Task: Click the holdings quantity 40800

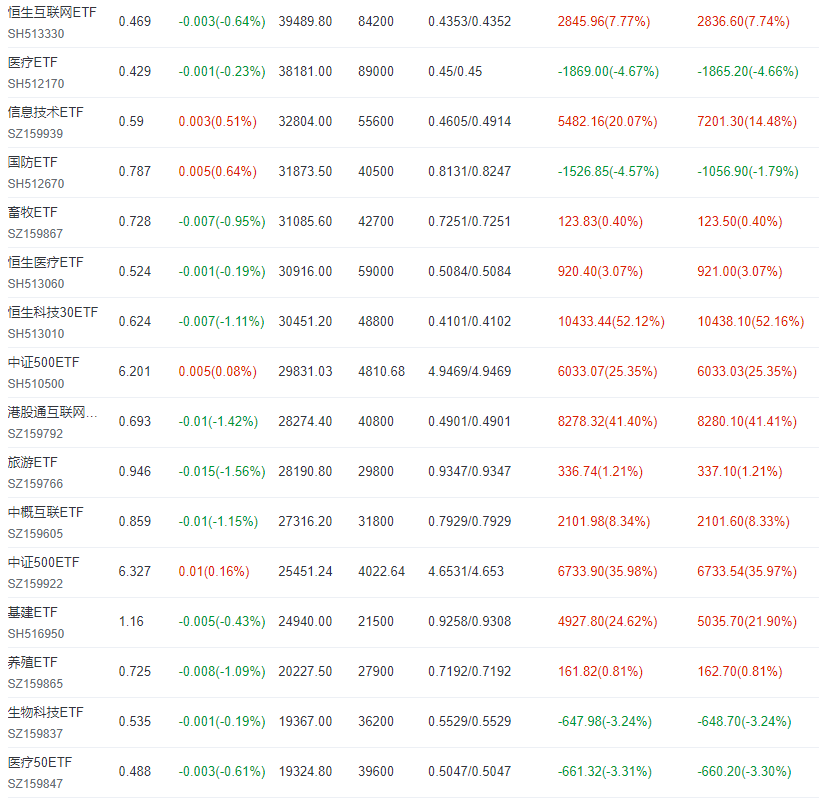Action: pyautogui.click(x=376, y=421)
